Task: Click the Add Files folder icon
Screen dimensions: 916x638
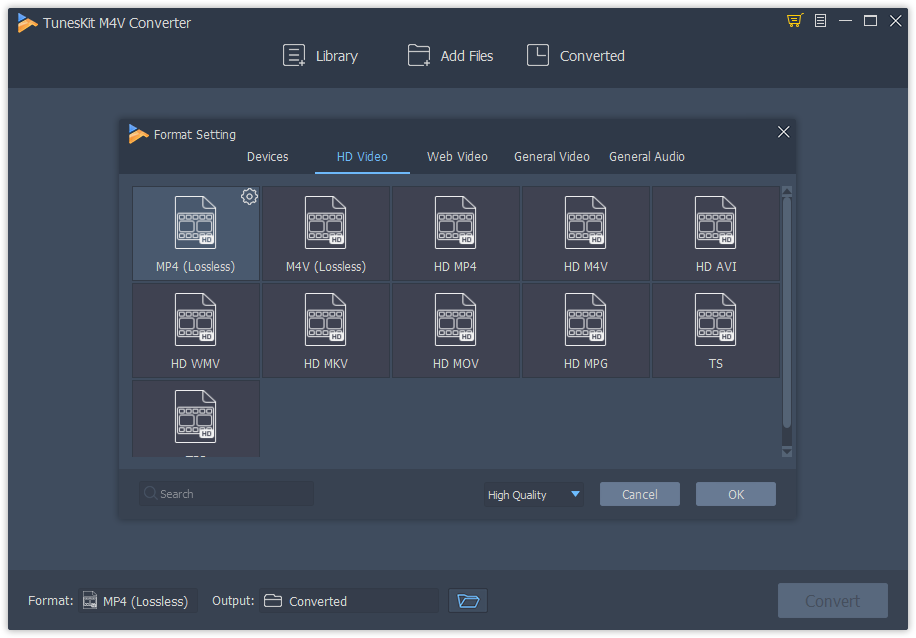Action: coord(419,56)
